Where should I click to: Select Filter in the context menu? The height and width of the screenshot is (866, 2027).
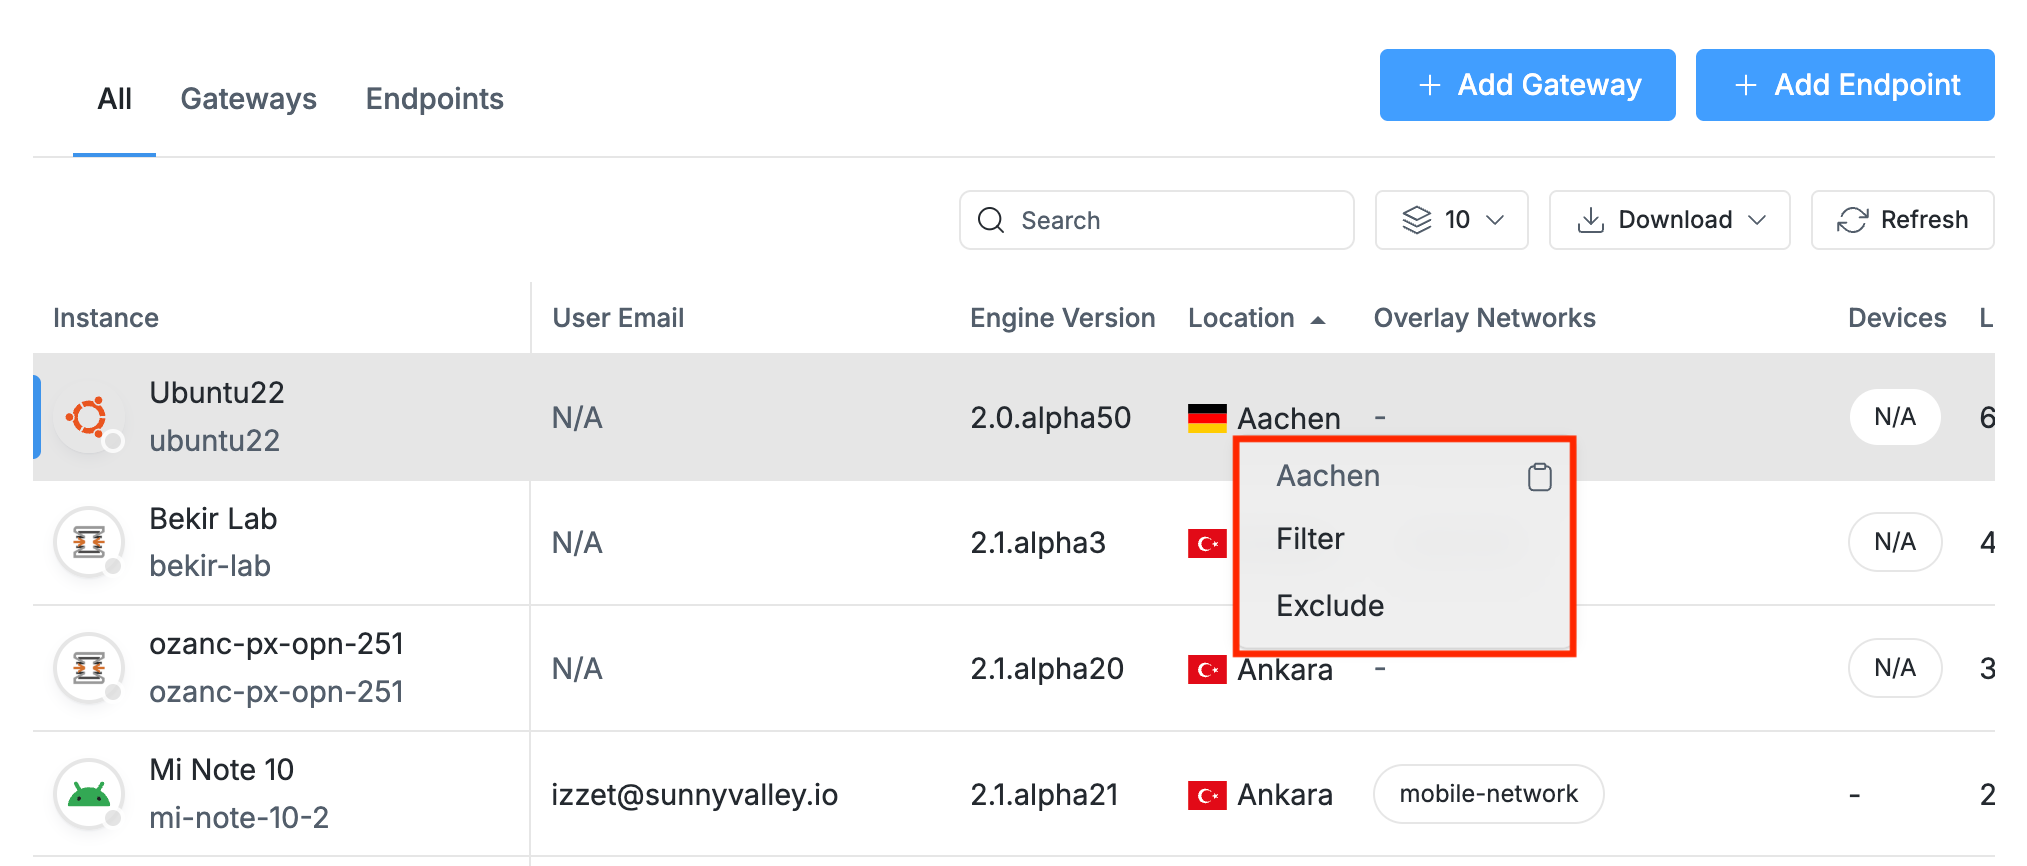point(1310,539)
